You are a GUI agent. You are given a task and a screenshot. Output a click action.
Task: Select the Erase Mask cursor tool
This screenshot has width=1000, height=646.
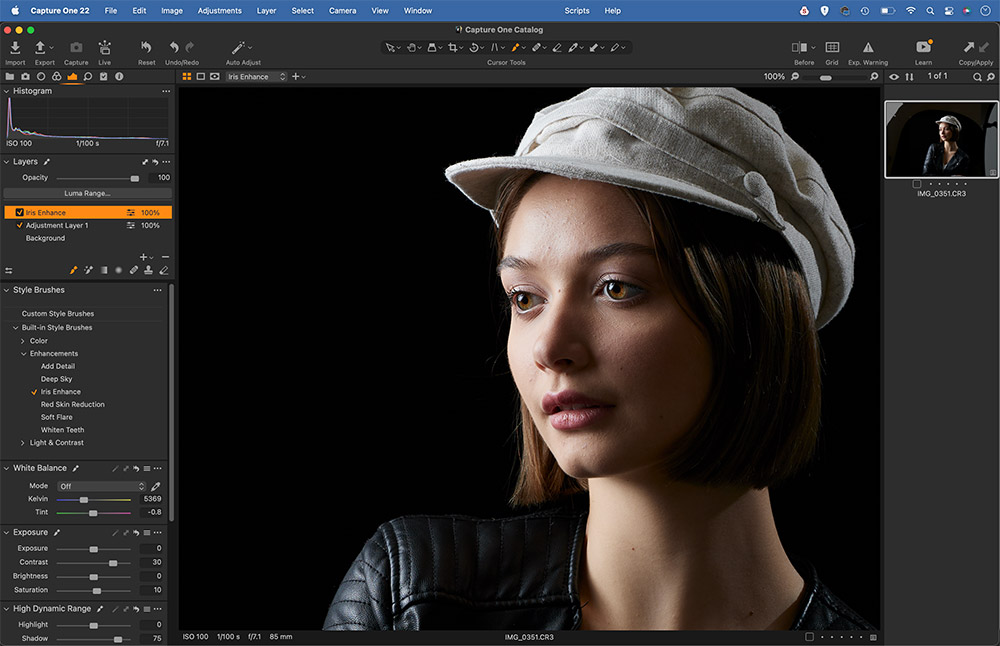(x=557, y=48)
